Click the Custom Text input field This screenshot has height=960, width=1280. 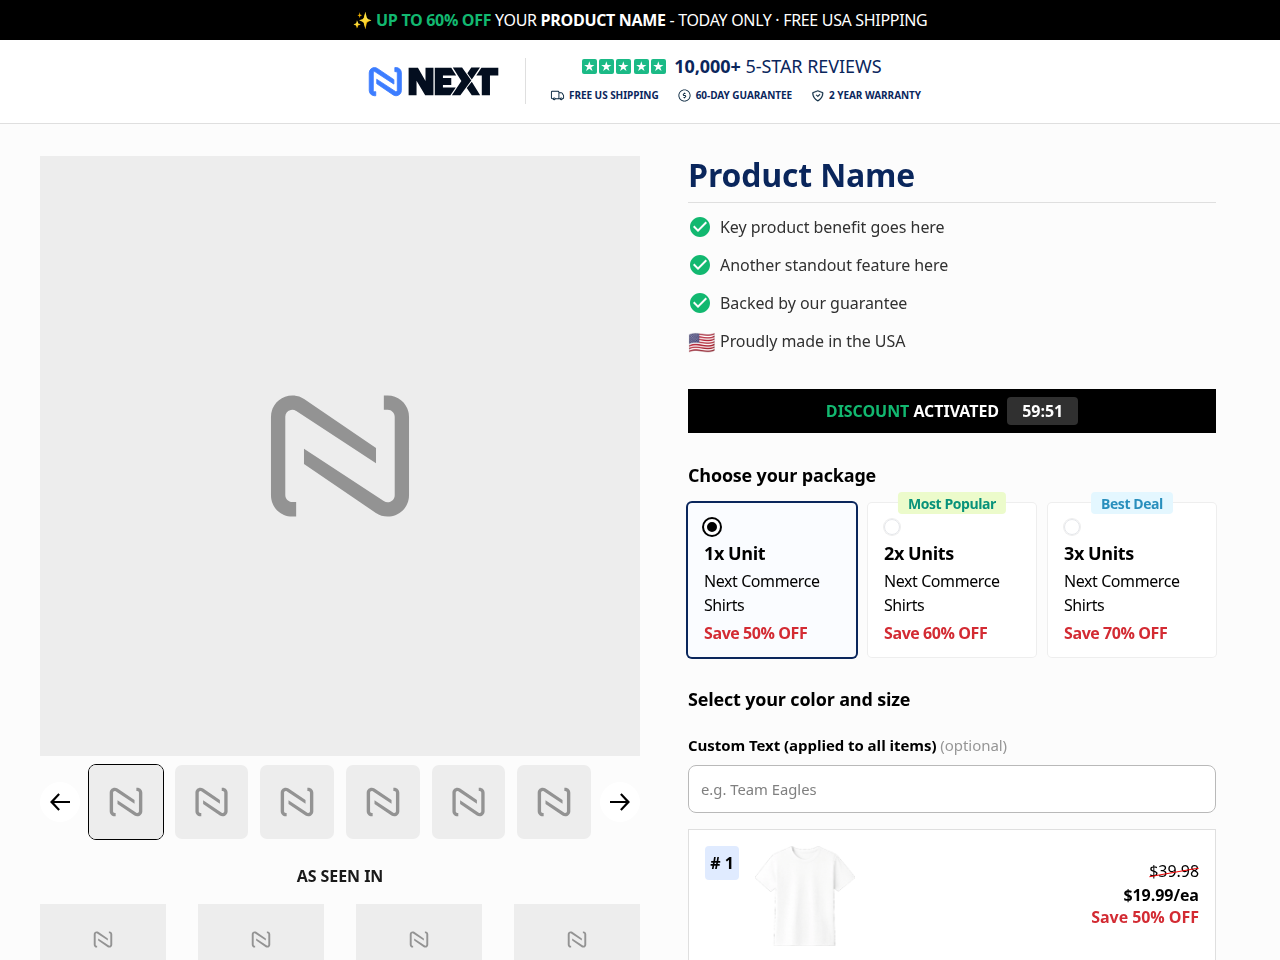point(952,789)
